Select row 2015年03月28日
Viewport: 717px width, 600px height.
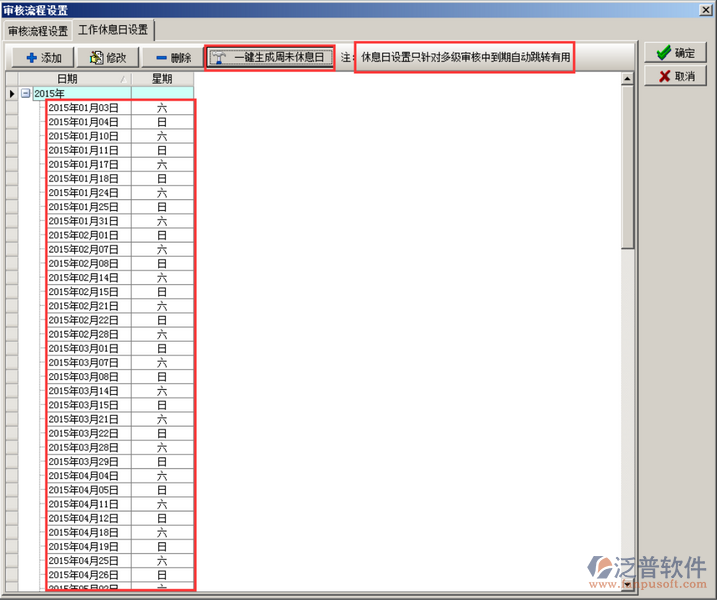pos(120,448)
